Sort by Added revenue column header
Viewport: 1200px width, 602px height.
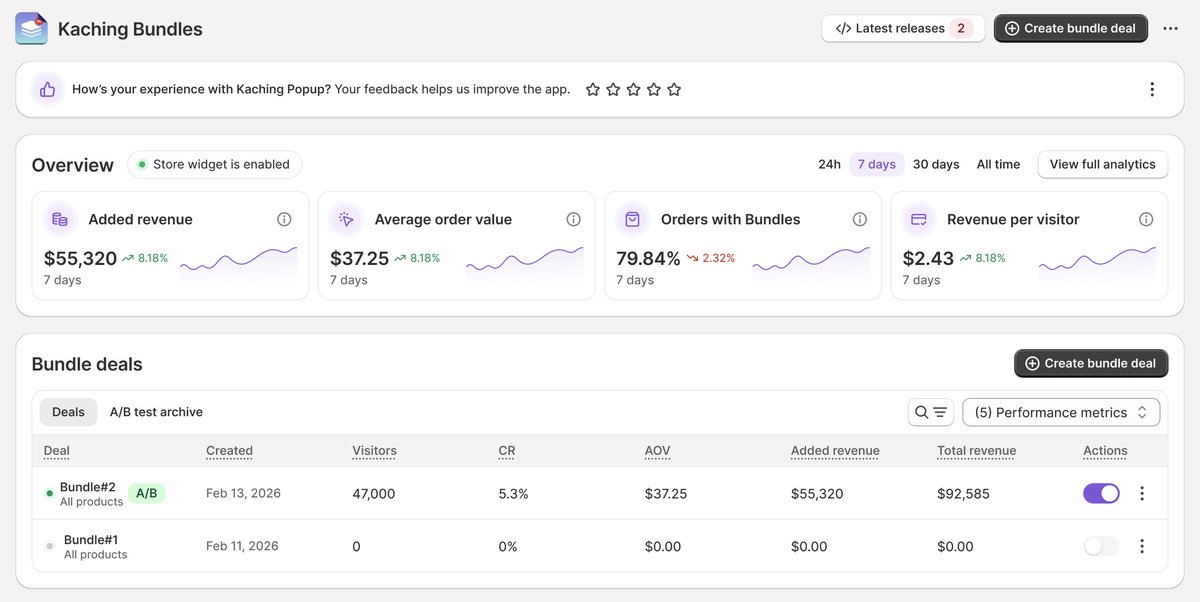pos(835,451)
